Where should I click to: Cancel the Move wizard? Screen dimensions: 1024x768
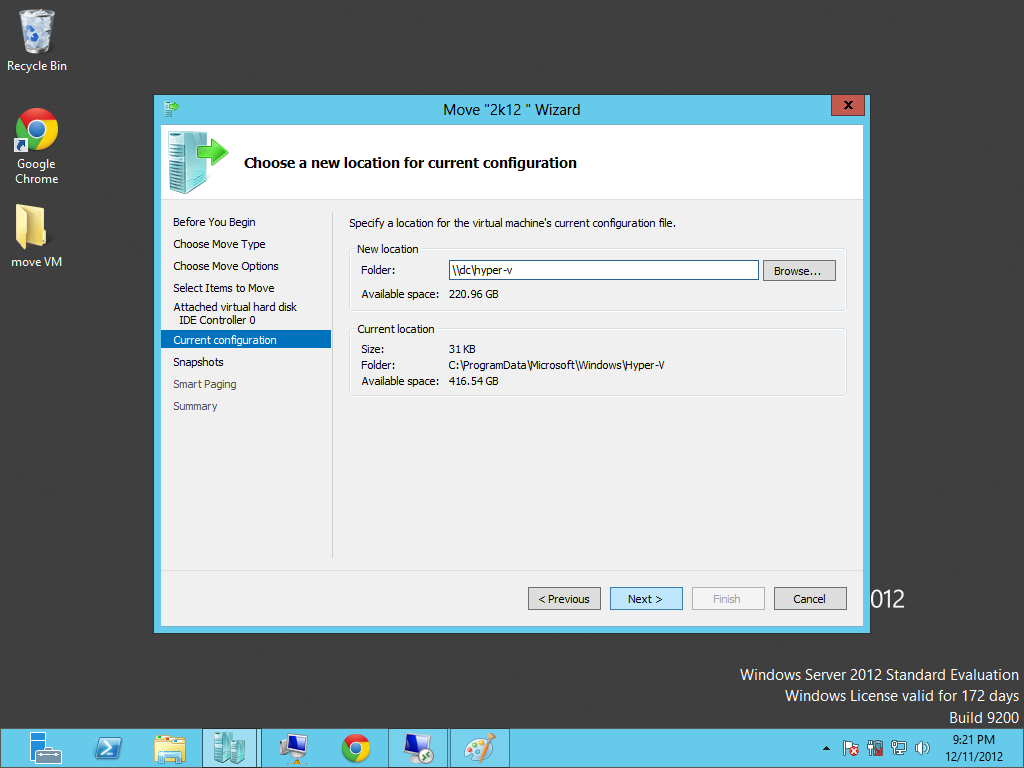tap(809, 599)
